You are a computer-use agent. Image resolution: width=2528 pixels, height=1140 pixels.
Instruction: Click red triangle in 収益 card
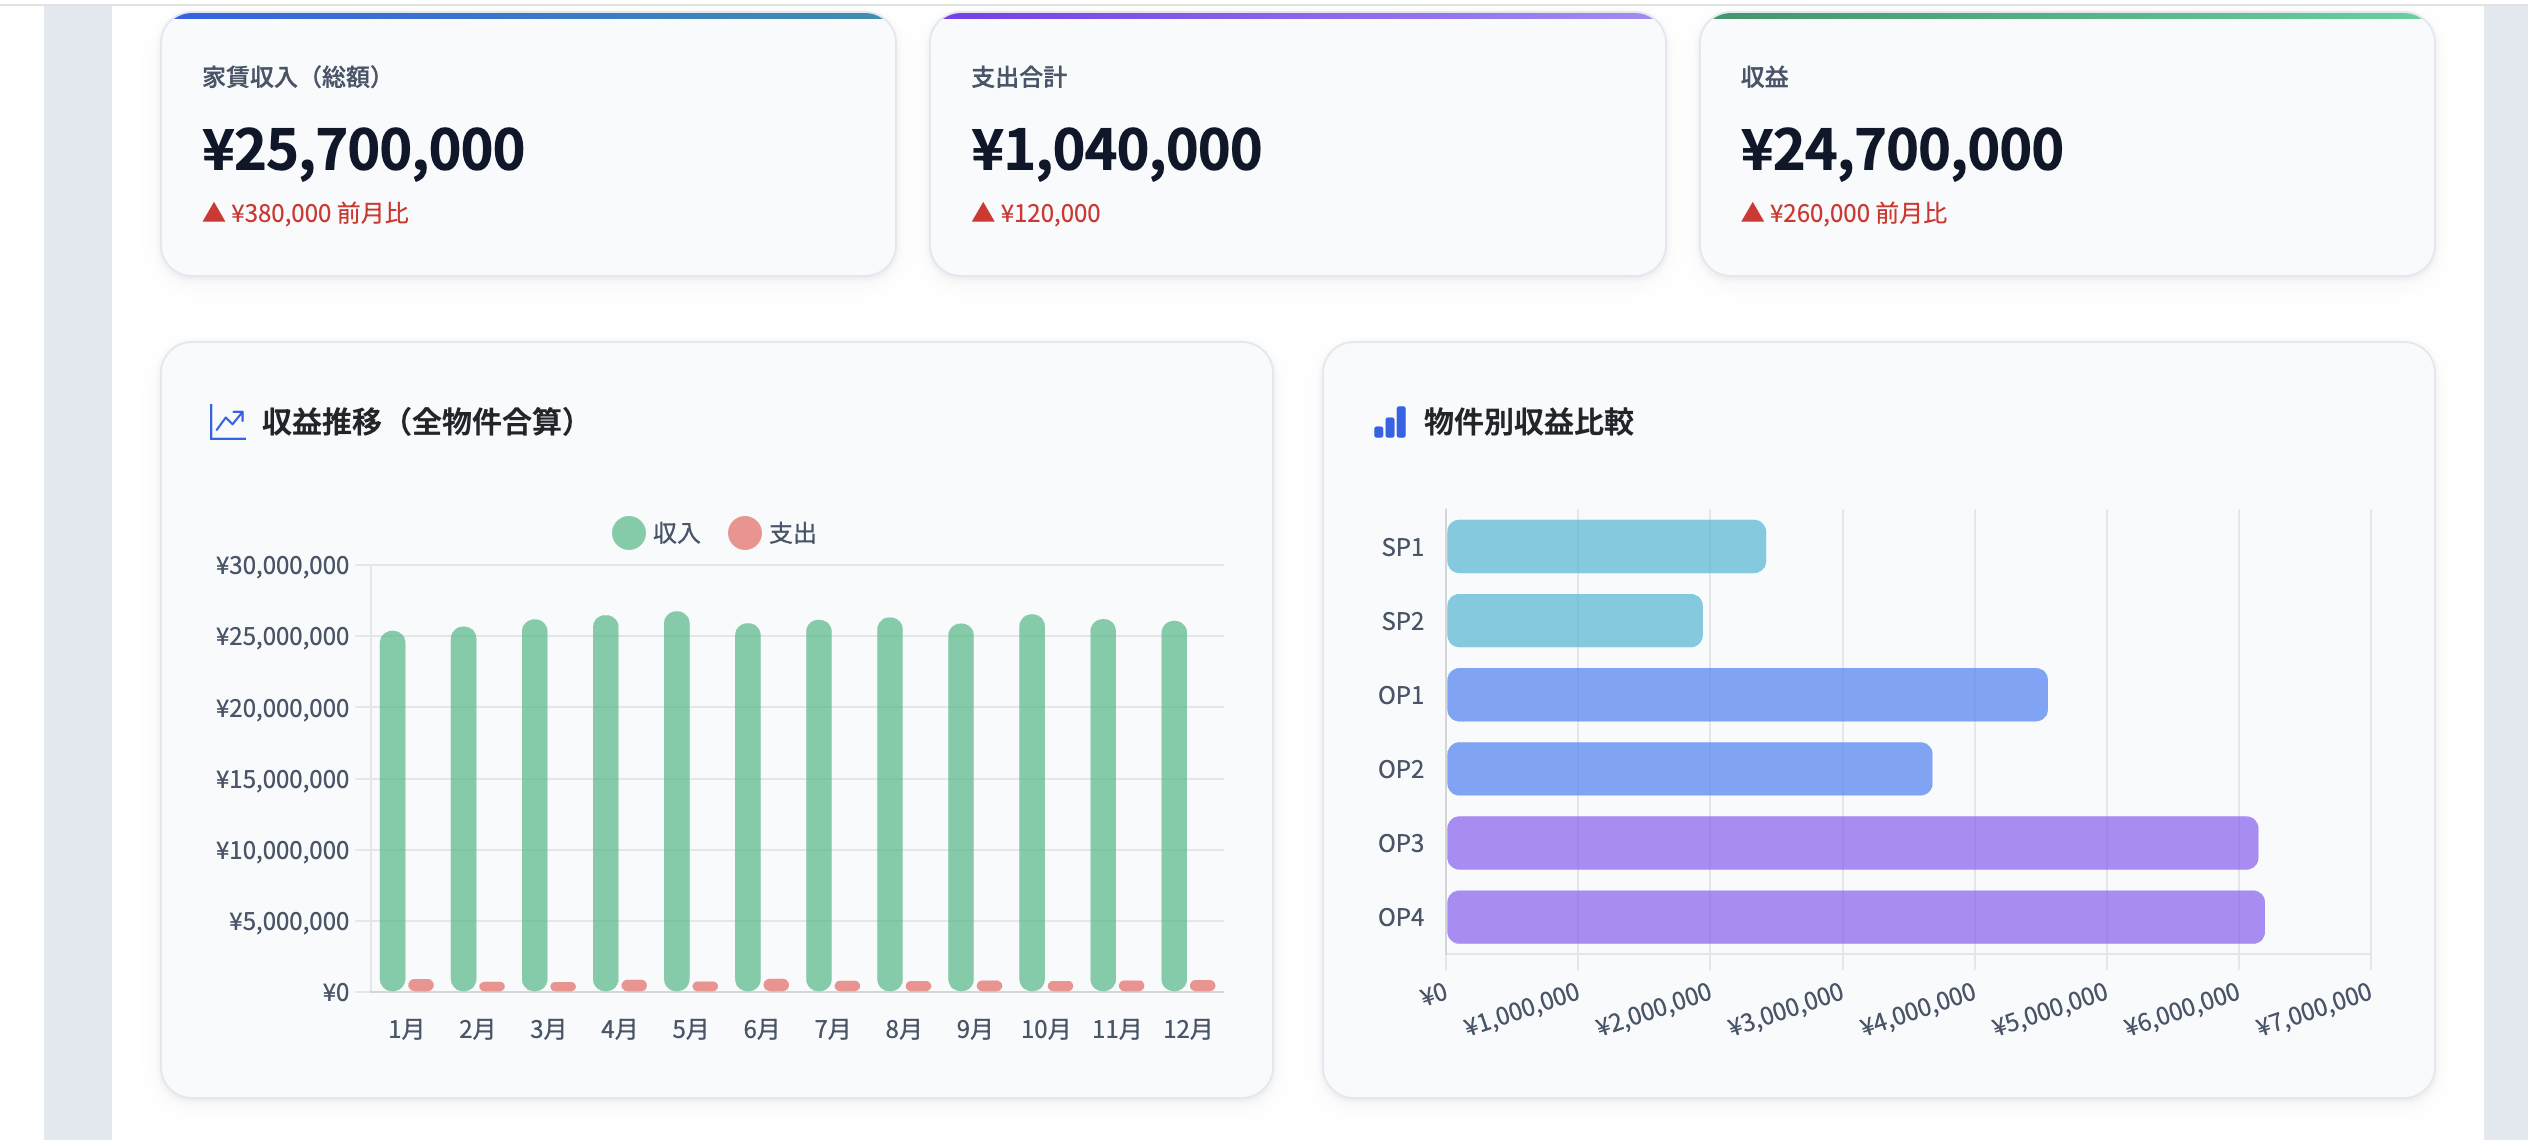1751,213
